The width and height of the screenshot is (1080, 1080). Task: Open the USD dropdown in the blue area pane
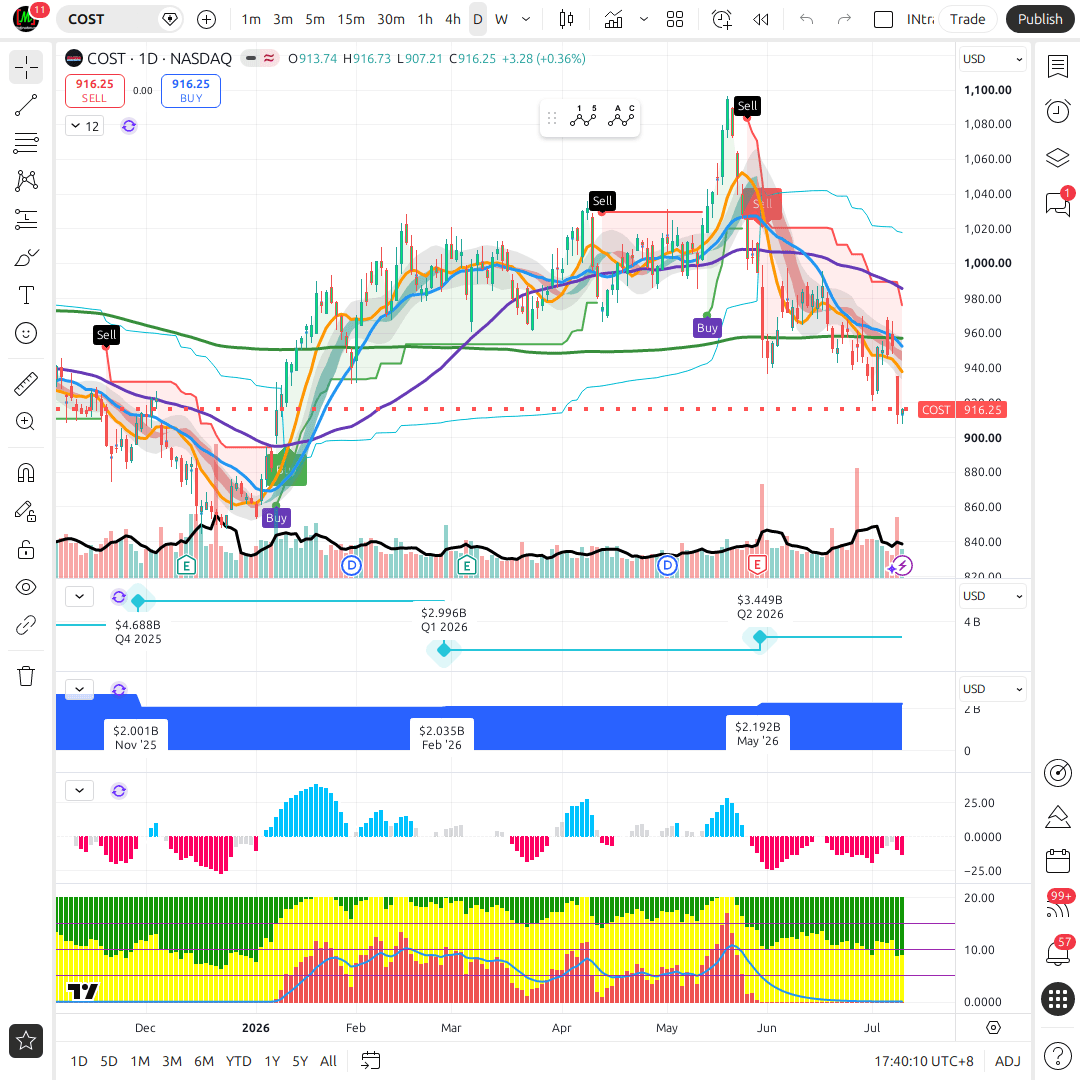coord(992,689)
